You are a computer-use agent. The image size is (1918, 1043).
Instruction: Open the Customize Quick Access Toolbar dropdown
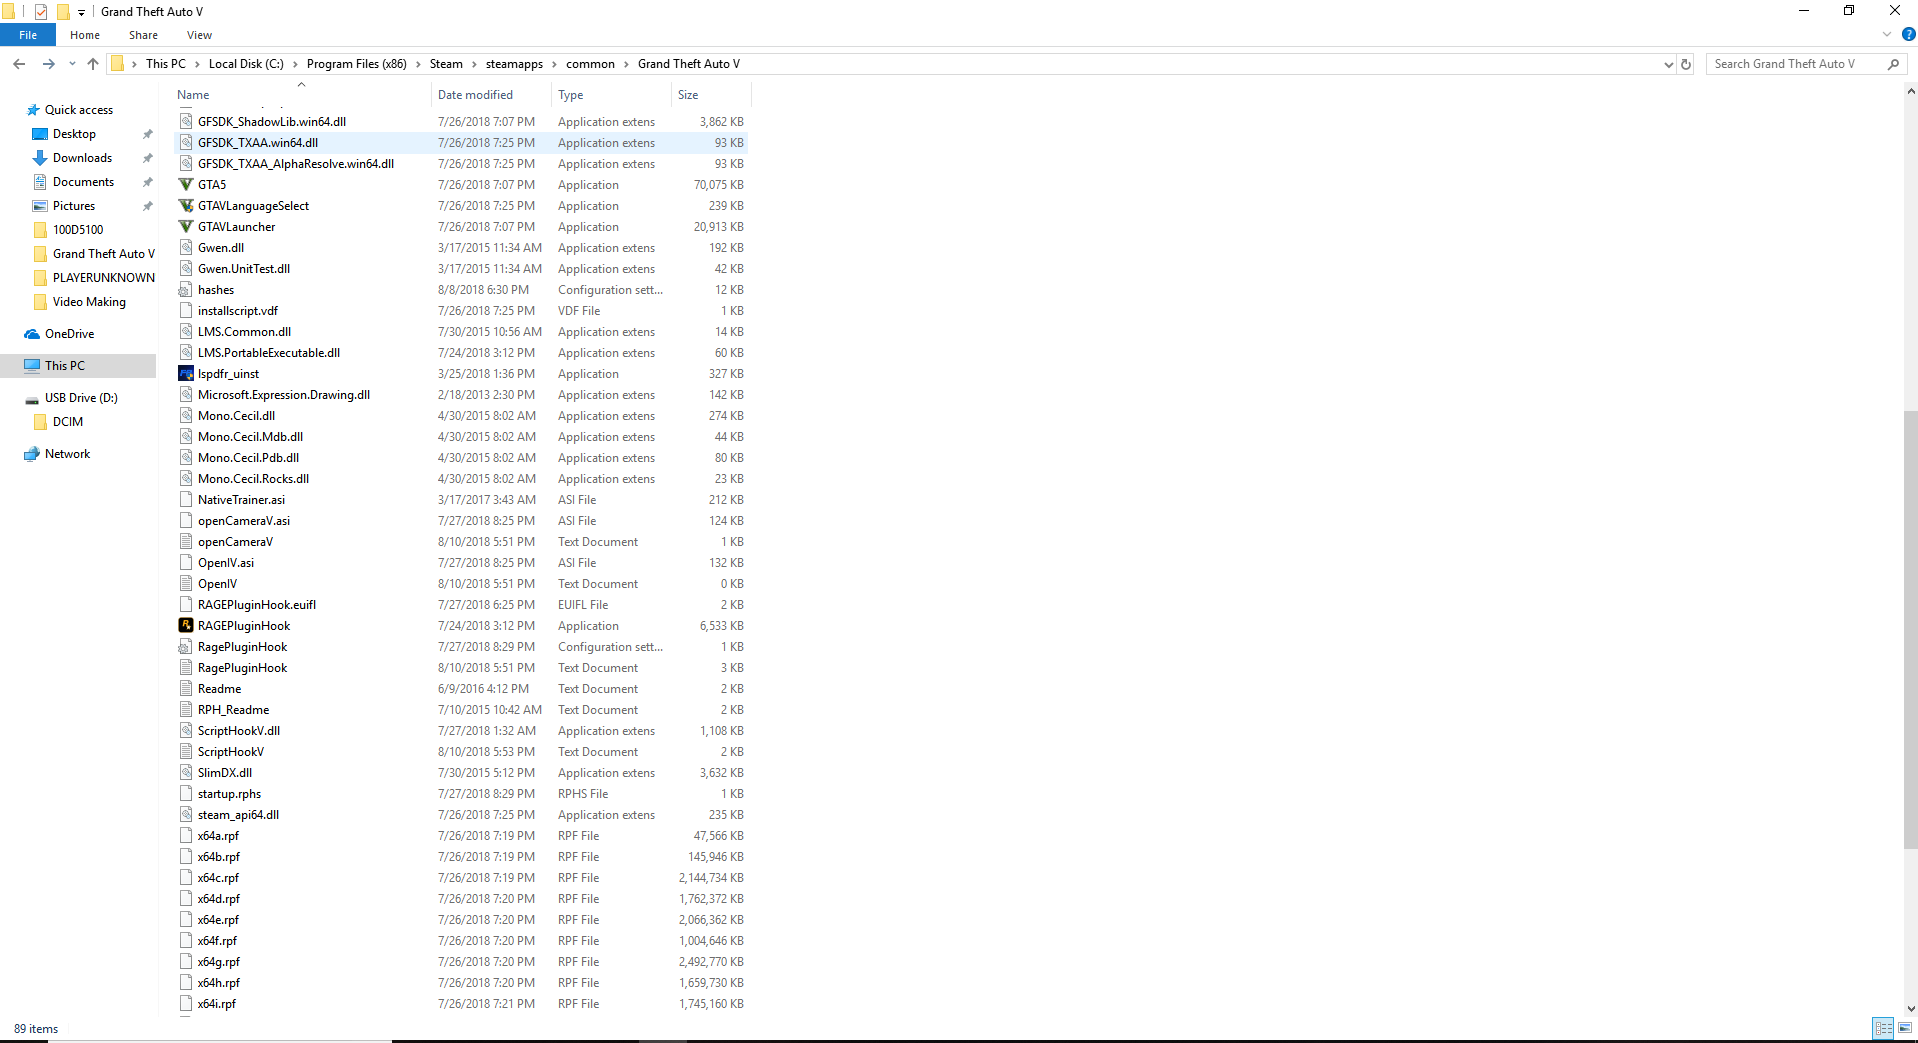81,13
